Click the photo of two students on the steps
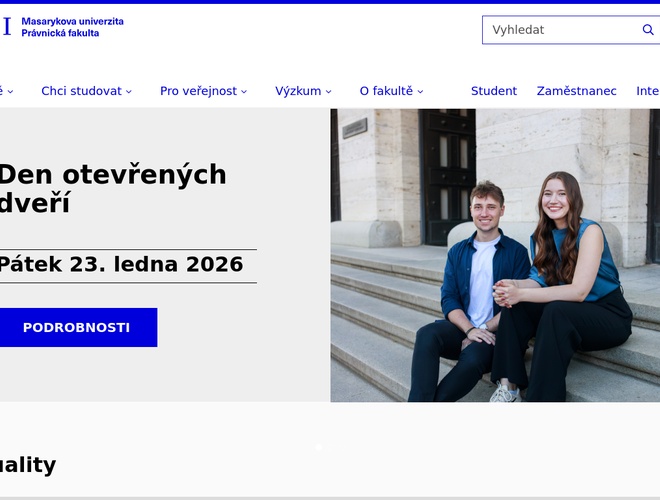The image size is (660, 500). click(495, 255)
